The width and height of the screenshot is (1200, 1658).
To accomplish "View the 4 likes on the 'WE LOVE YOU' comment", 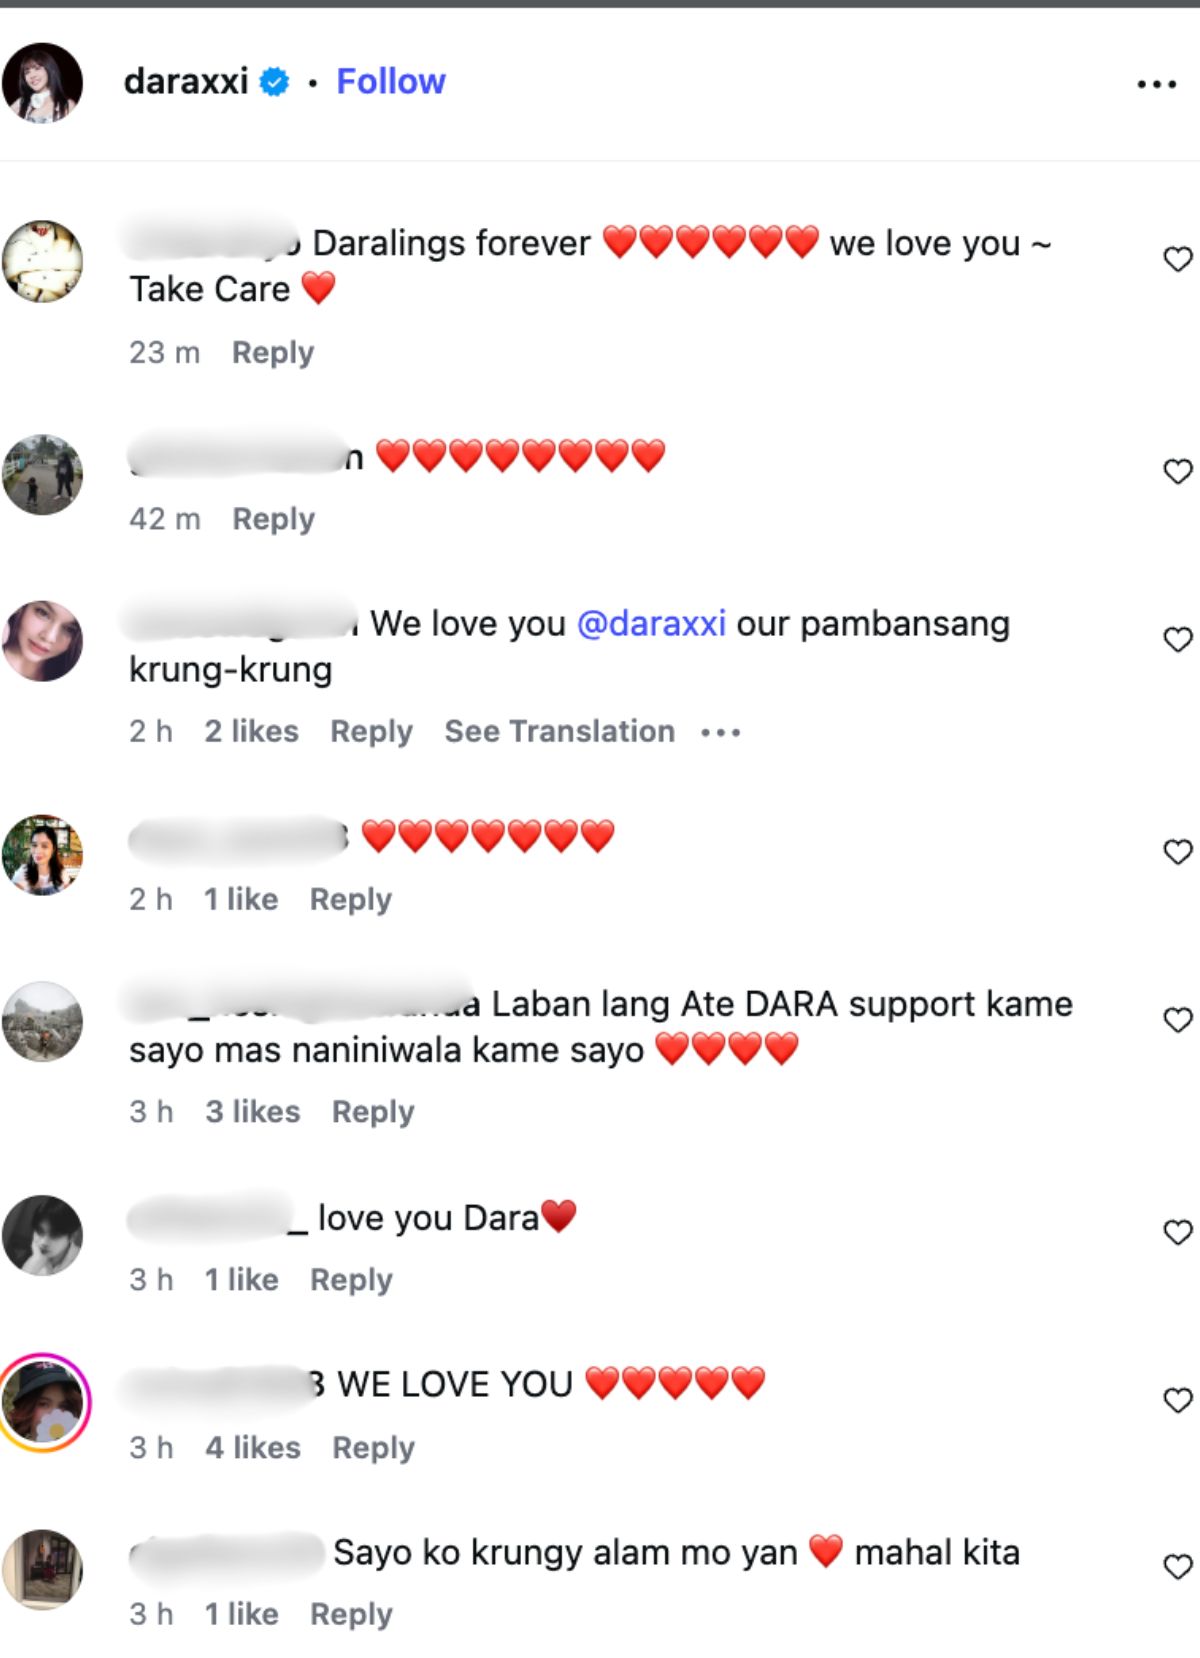I will pyautogui.click(x=253, y=1448).
